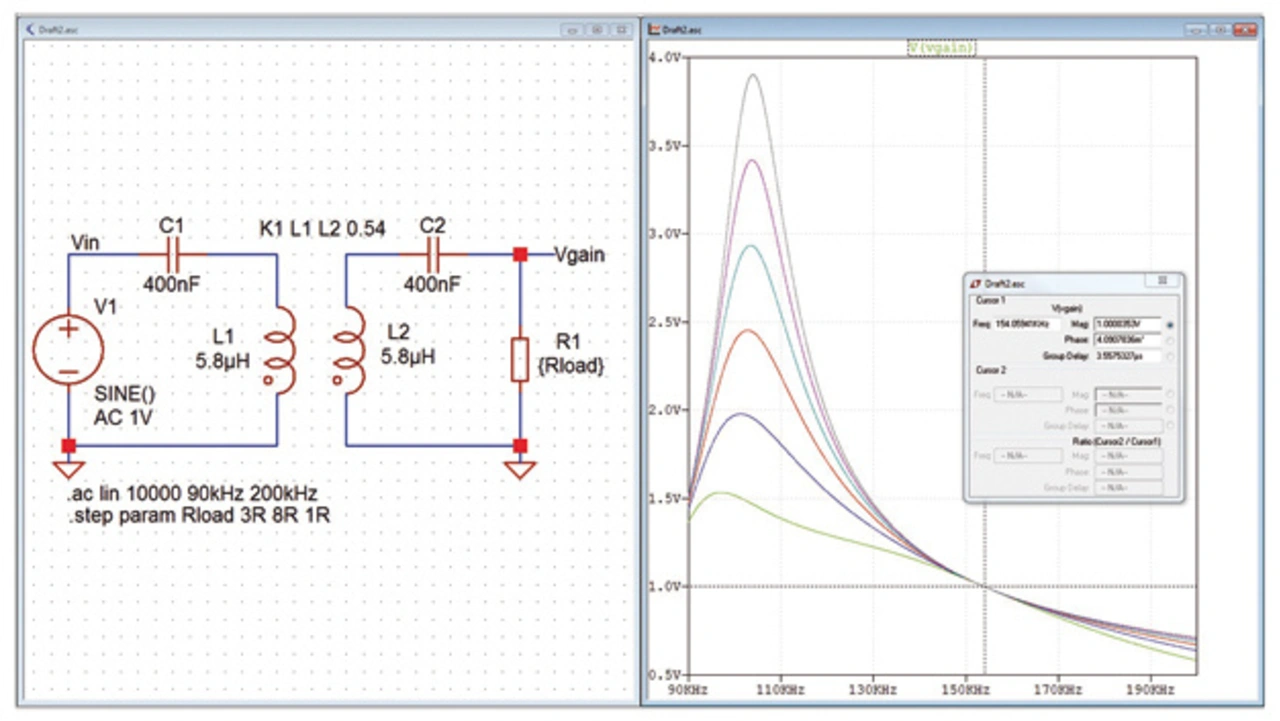This screenshot has height=721, width=1280.
Task: Click the R1 load resistor symbol
Action: pos(519,360)
